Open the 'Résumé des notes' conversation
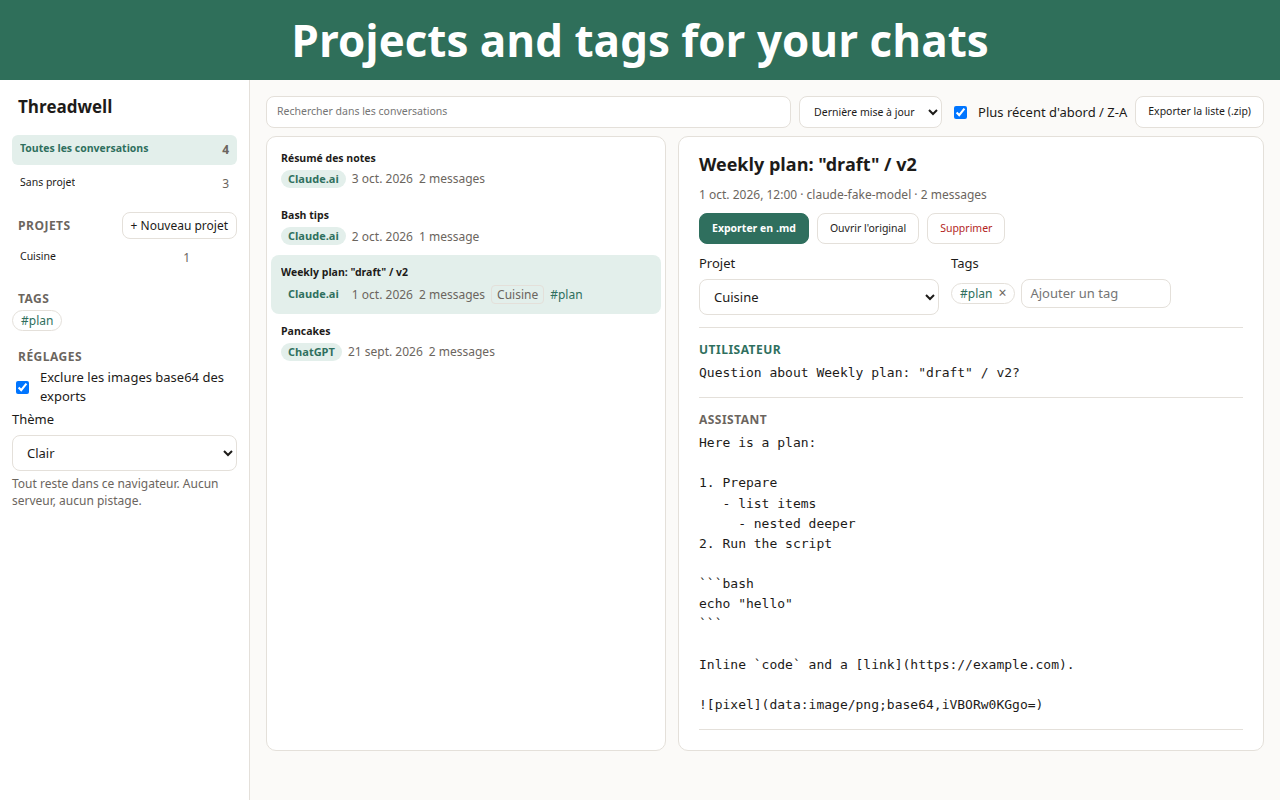Screen dimensions: 1280x800 tap(466, 169)
